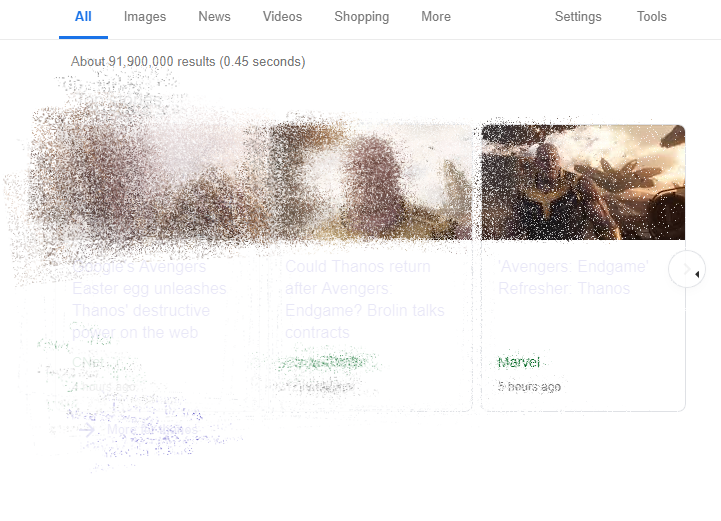This screenshot has width=721, height=521.
Task: Open the News results tab
Action: coord(214,17)
